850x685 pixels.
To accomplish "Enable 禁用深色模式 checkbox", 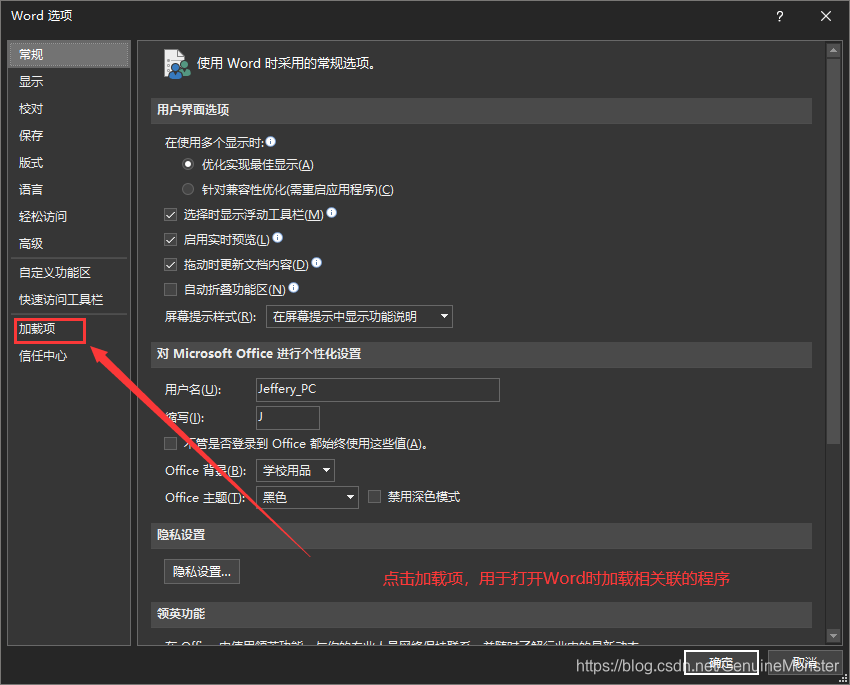I will coord(375,496).
